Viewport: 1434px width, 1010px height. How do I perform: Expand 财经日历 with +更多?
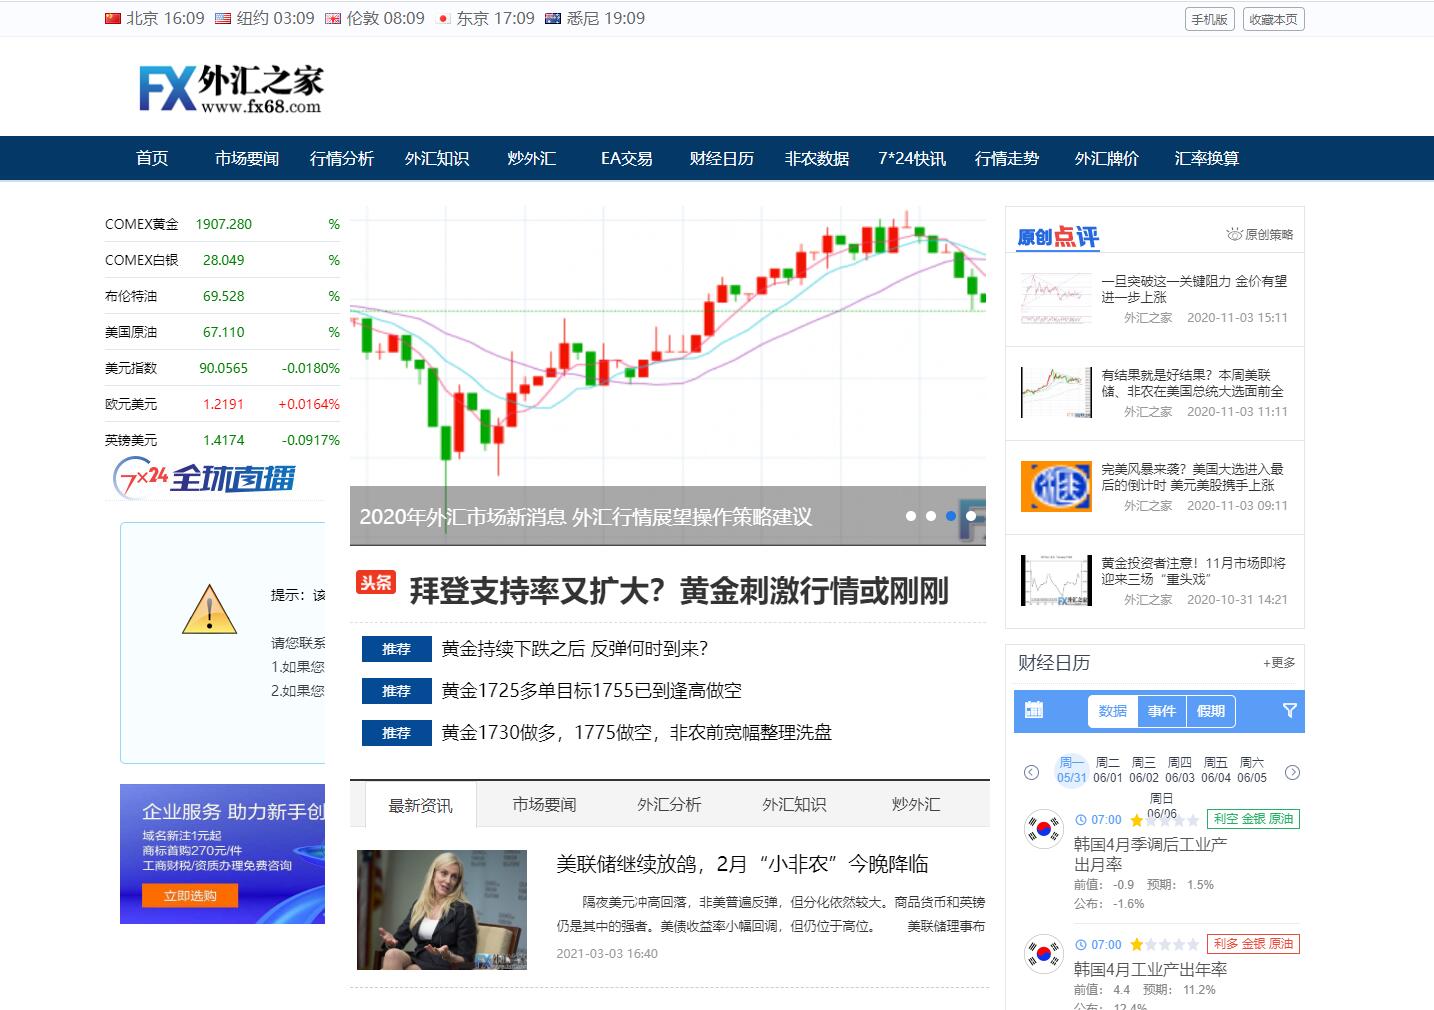[x=1278, y=662]
